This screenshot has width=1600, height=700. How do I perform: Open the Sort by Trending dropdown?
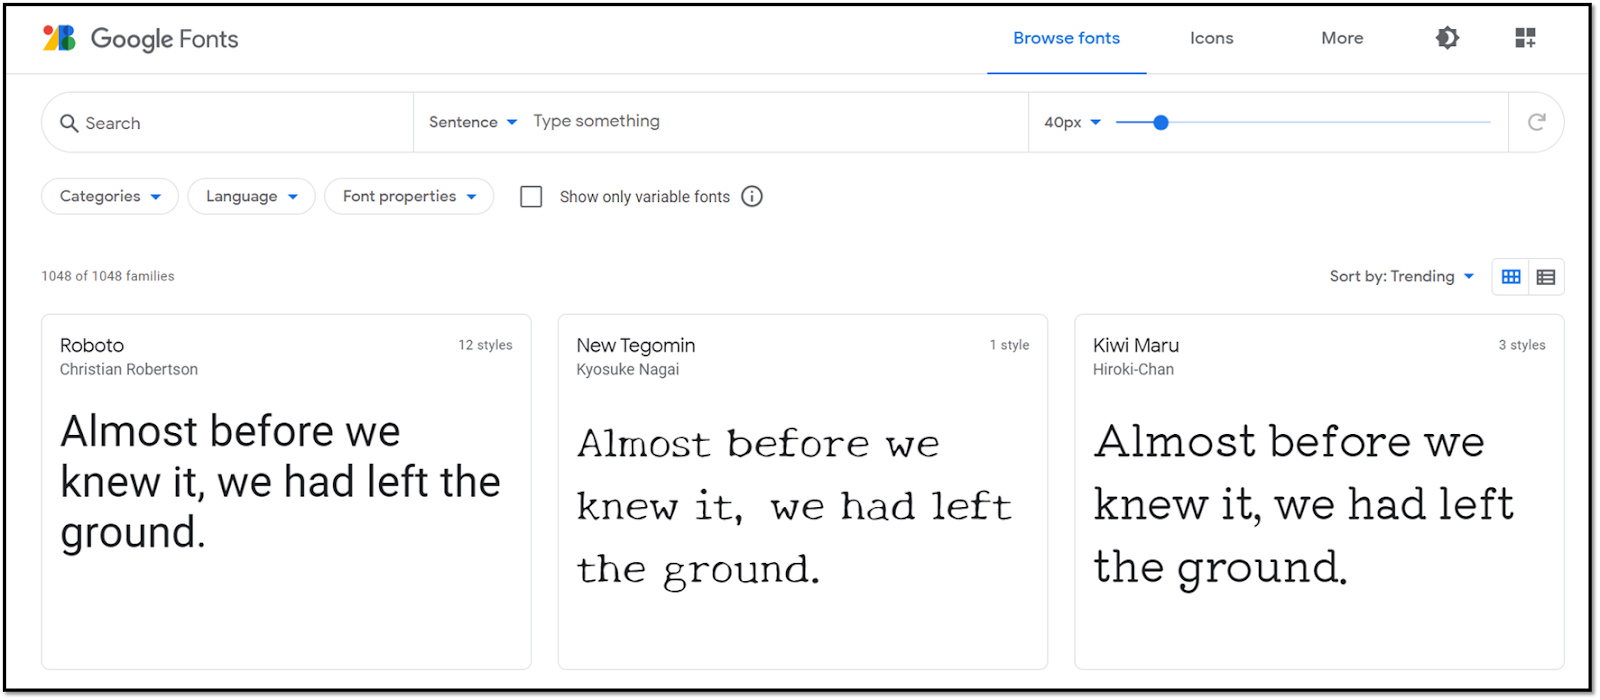coord(1402,276)
